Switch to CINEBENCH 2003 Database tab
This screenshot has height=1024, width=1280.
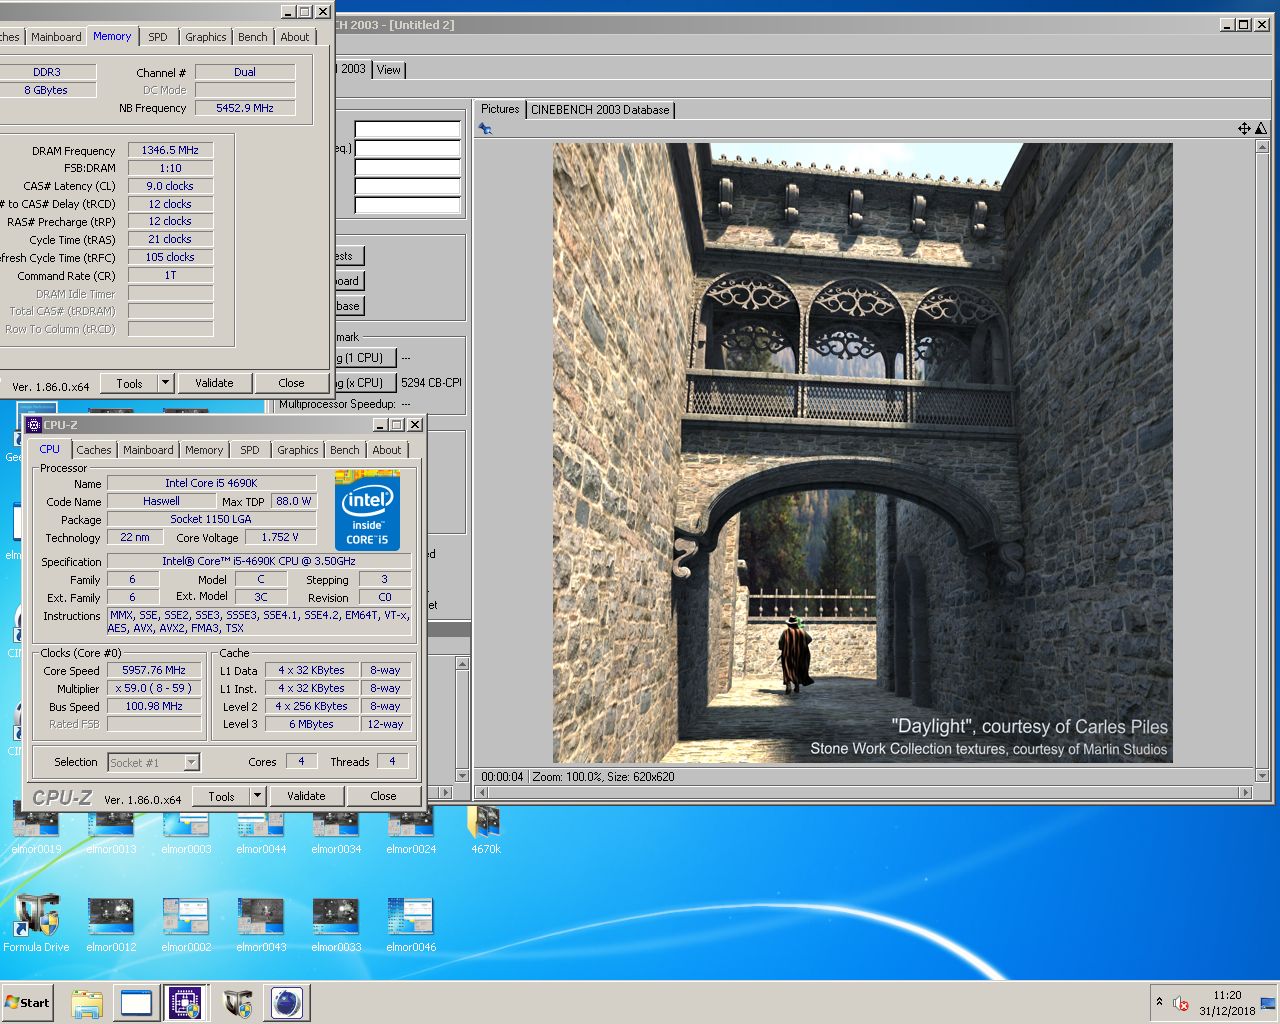(x=600, y=110)
